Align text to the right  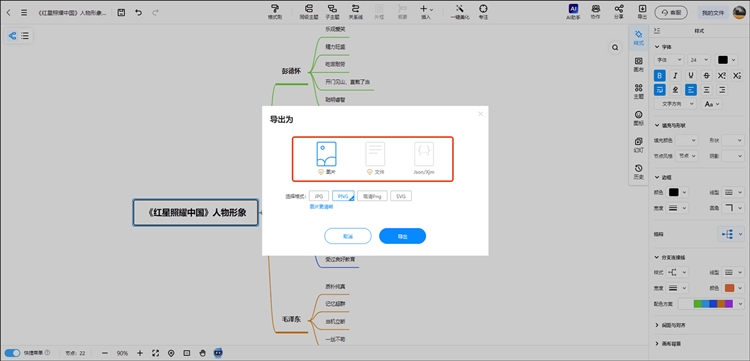click(722, 89)
